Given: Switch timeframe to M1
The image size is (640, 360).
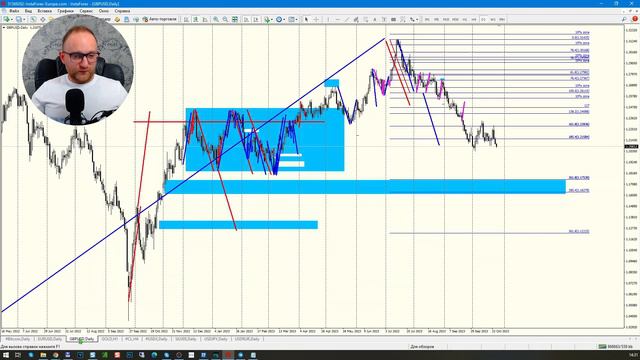Looking at the screenshot, I should pos(427,19).
